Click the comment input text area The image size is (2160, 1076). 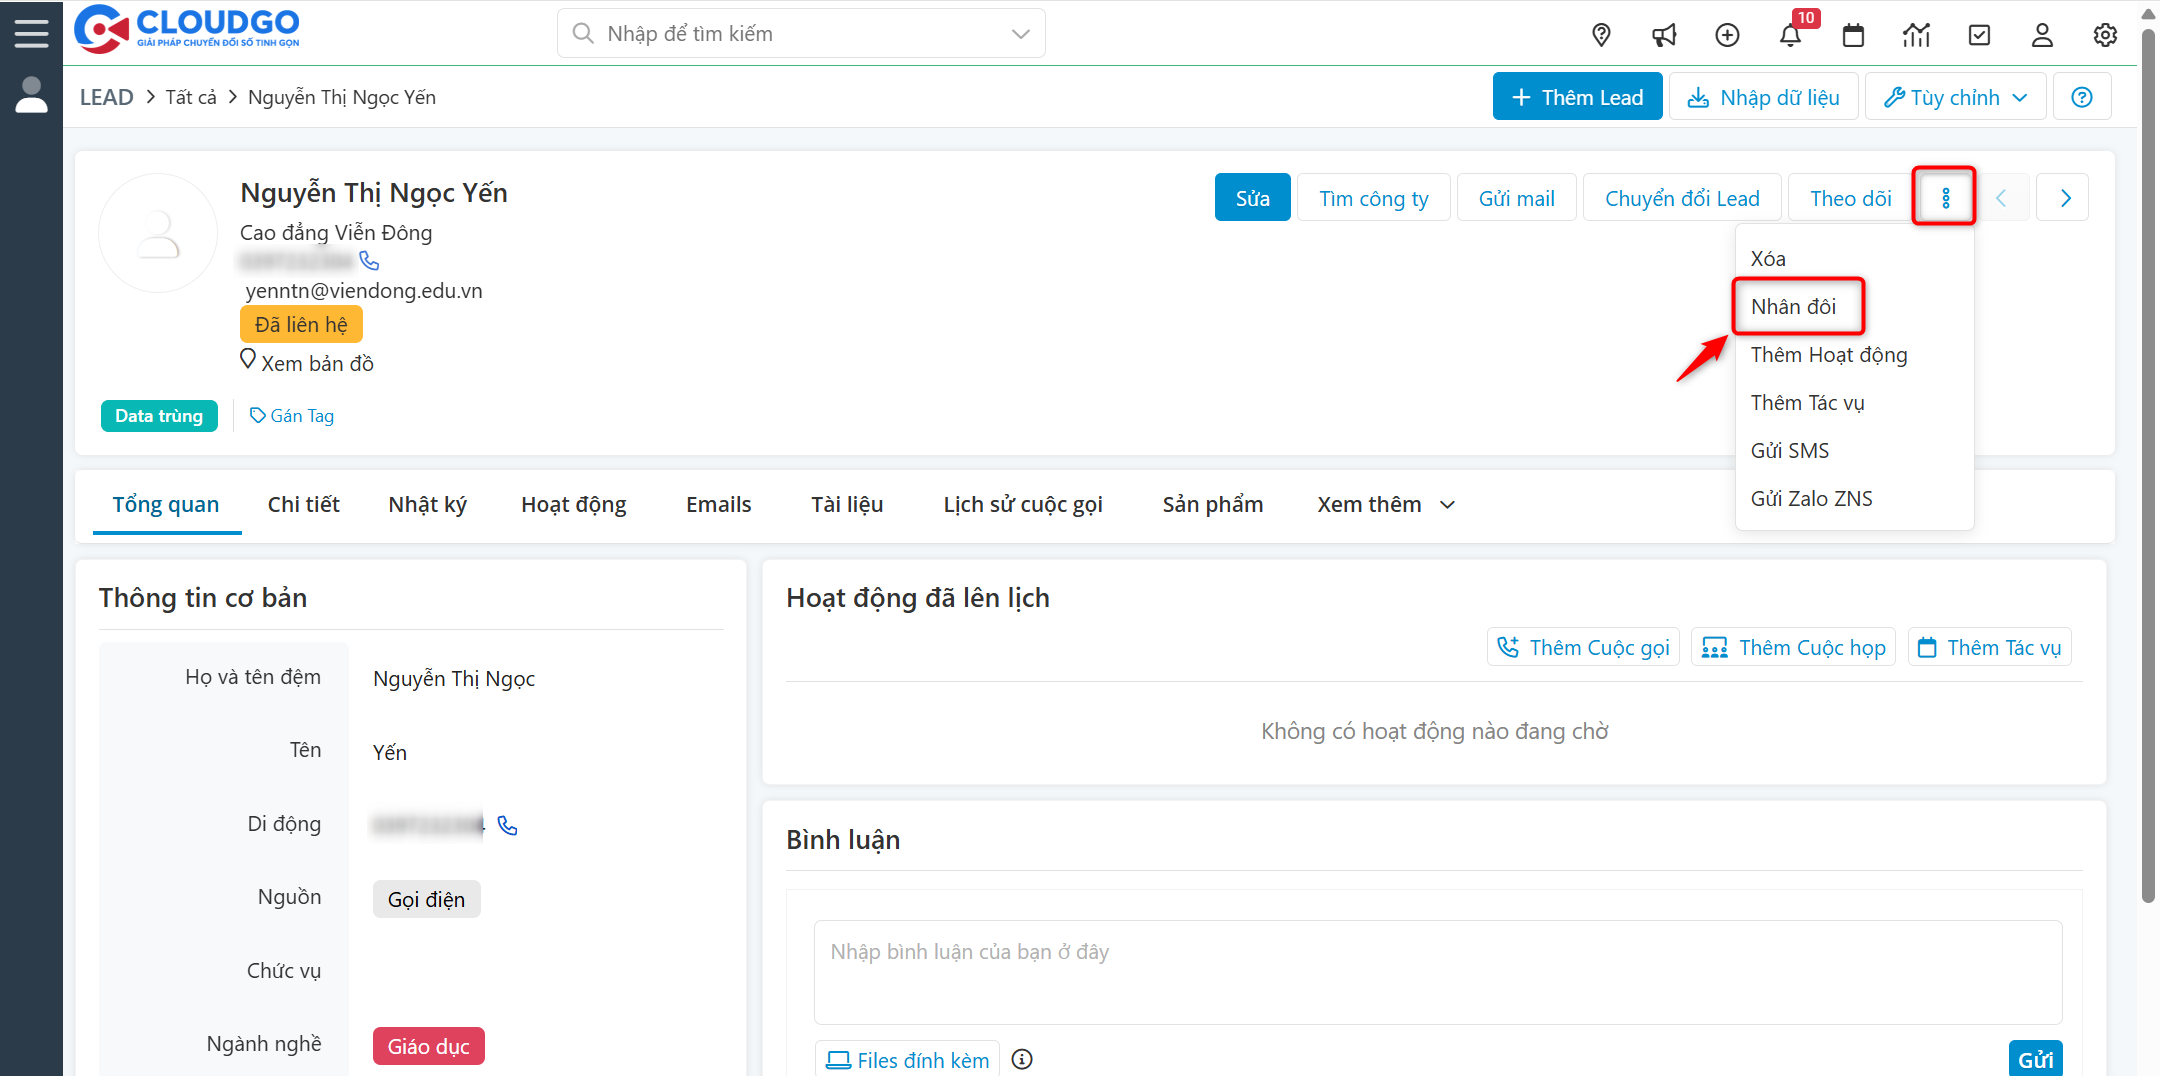tap(1437, 971)
